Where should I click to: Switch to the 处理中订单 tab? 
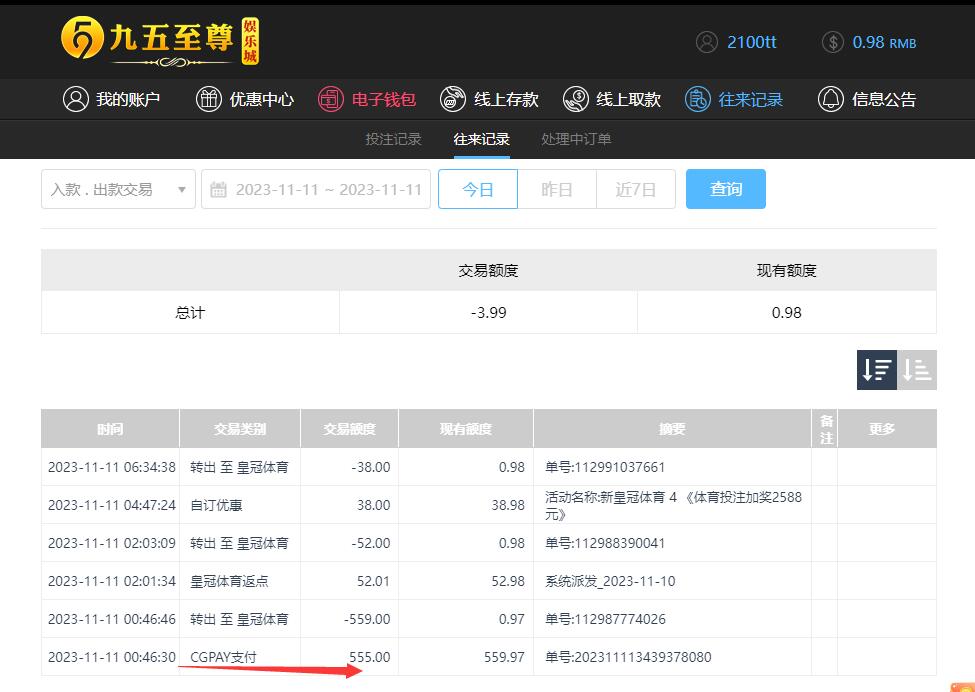point(576,139)
